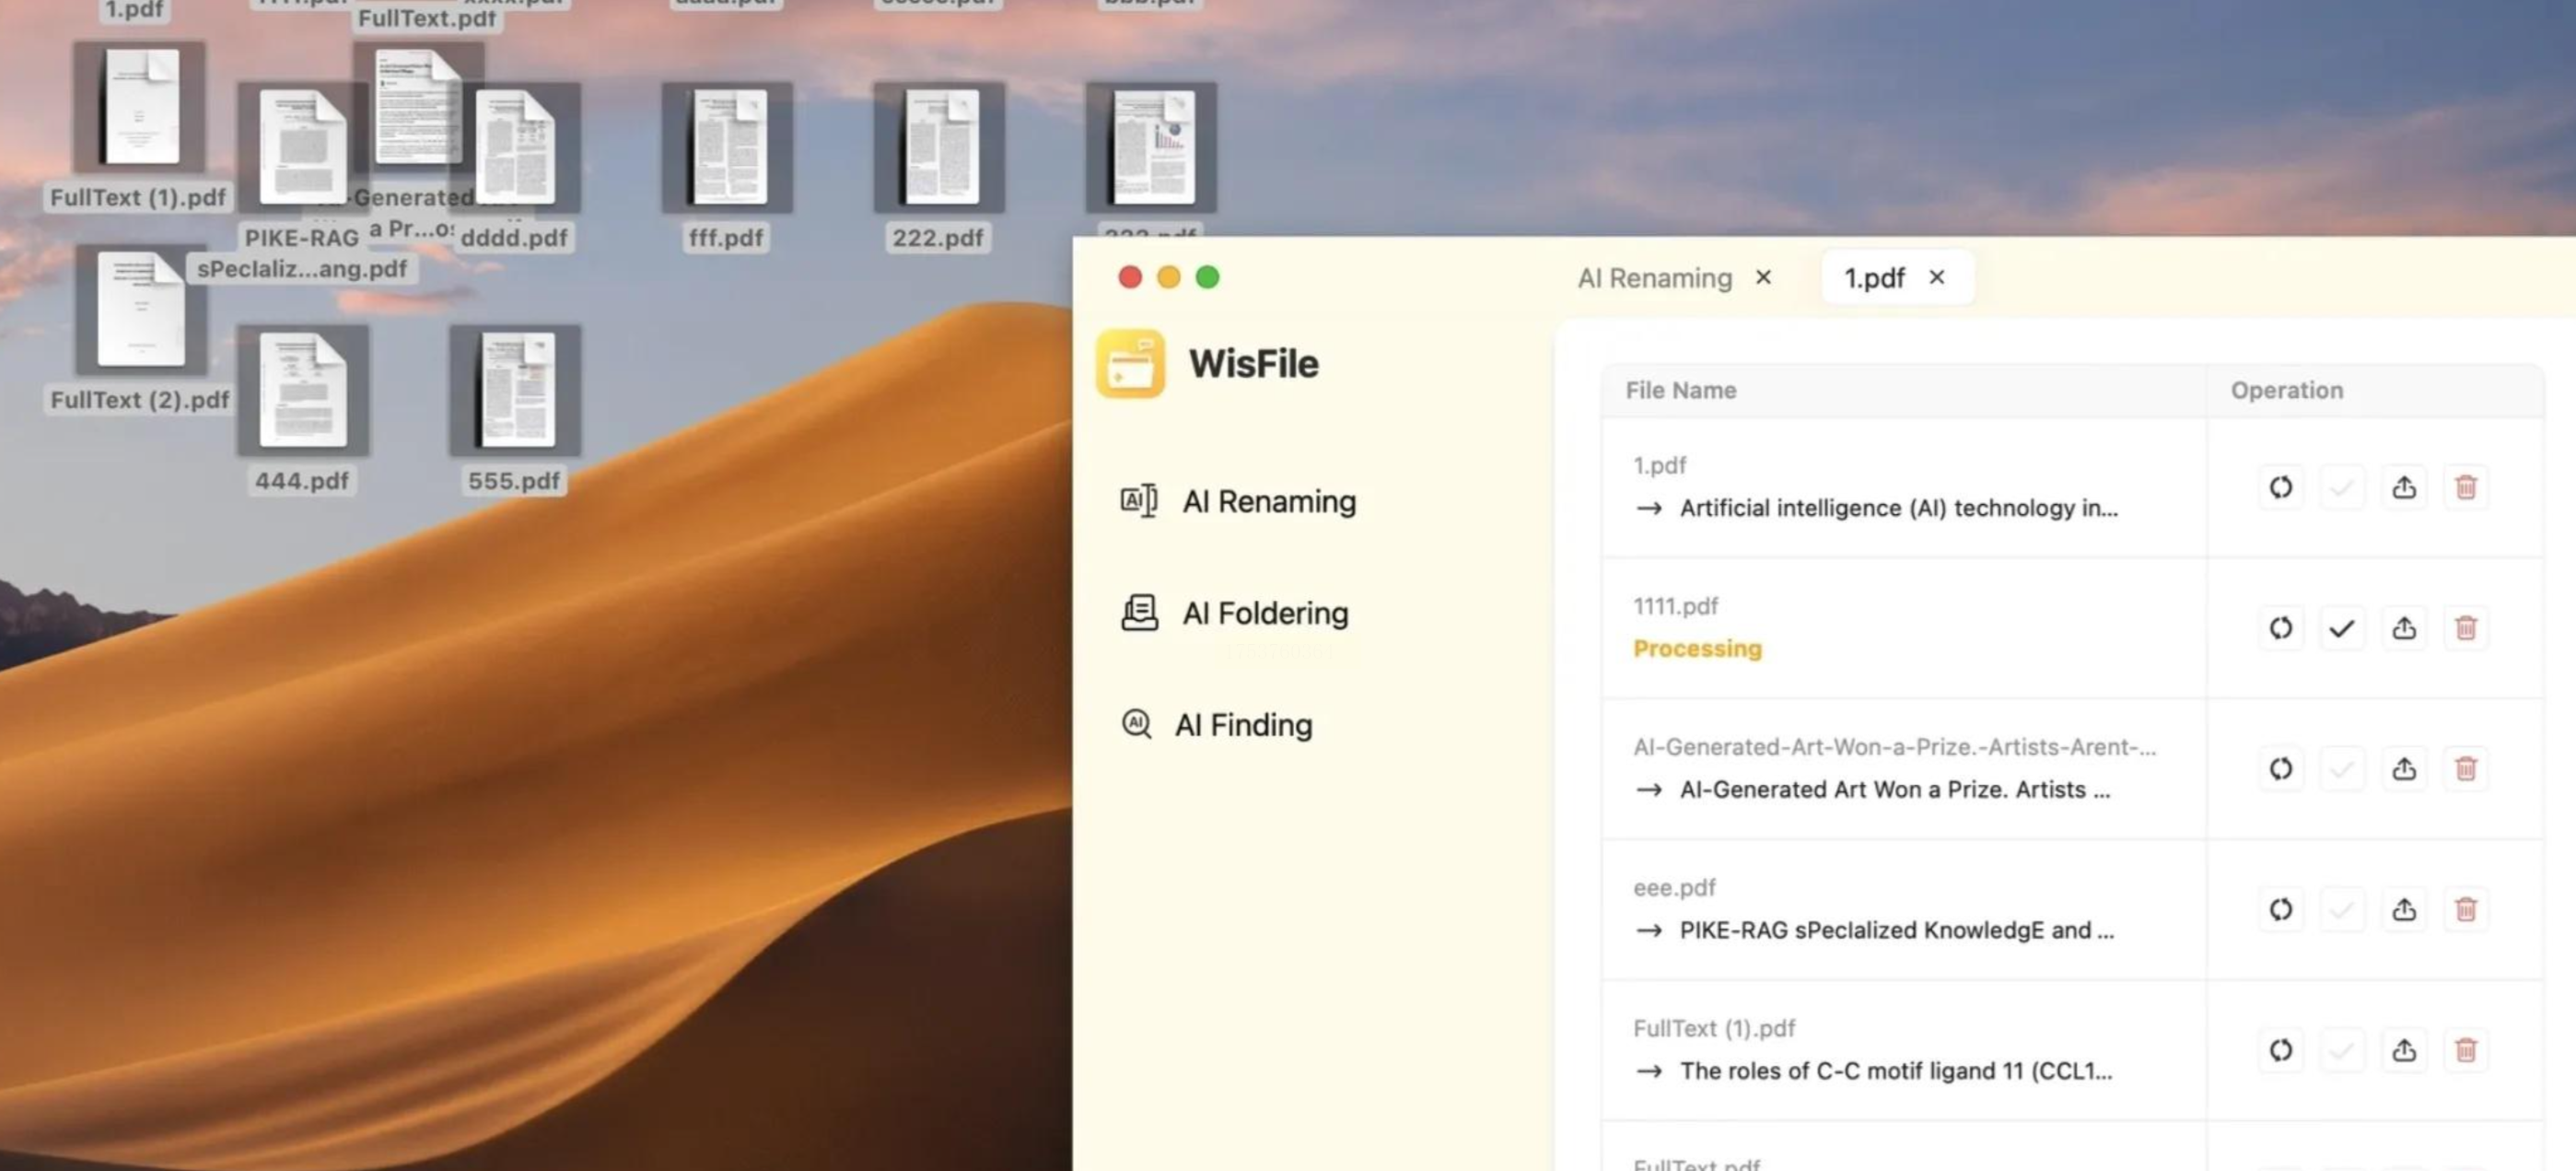Select suggested name 'Artificial intelligence (AI) technology in...'
Image resolution: width=2576 pixels, height=1171 pixels.
[1898, 508]
